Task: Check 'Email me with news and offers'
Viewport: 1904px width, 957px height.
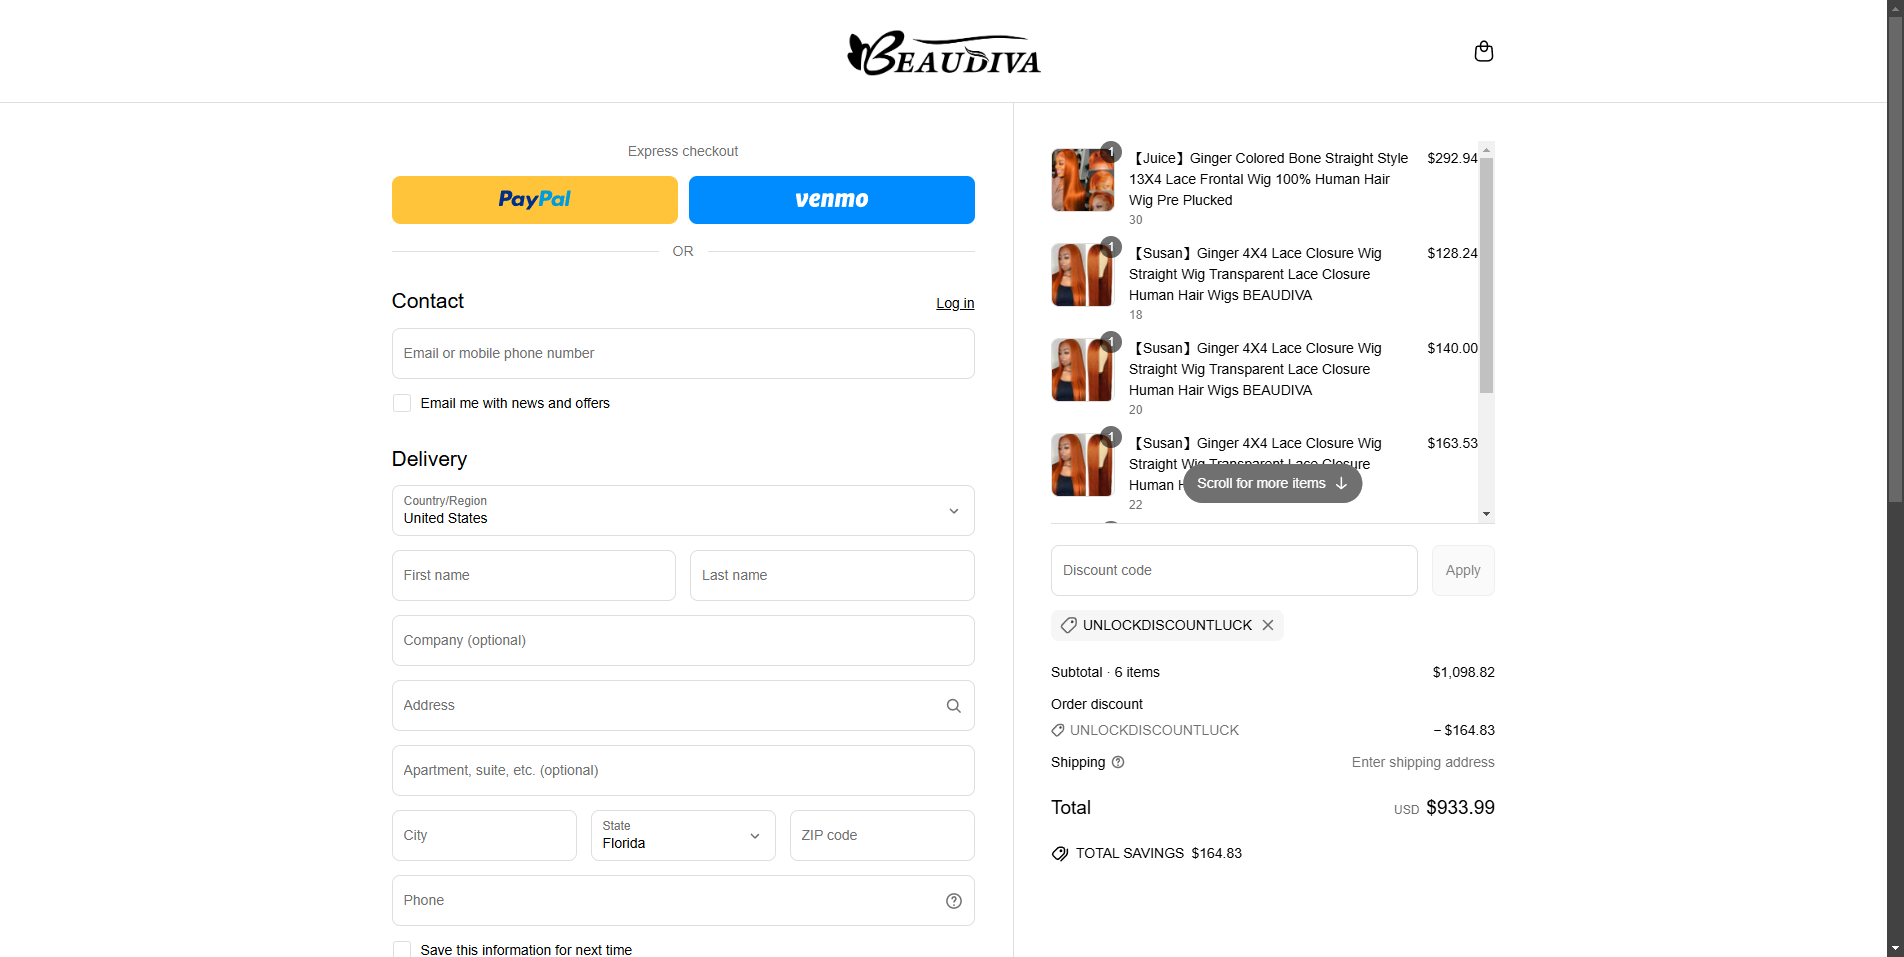Action: [402, 403]
